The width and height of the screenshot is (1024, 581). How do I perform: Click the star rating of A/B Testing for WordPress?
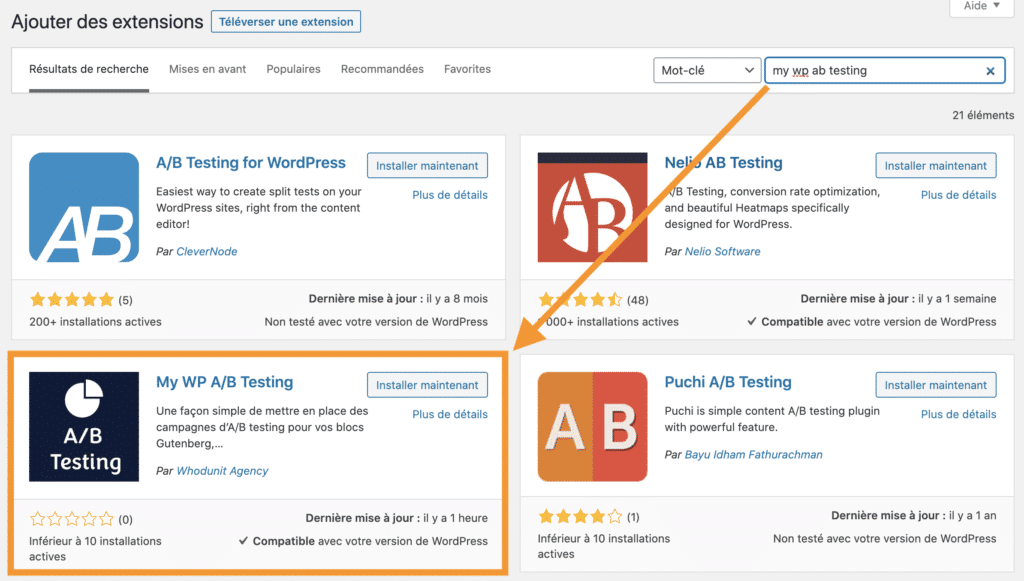[72, 300]
